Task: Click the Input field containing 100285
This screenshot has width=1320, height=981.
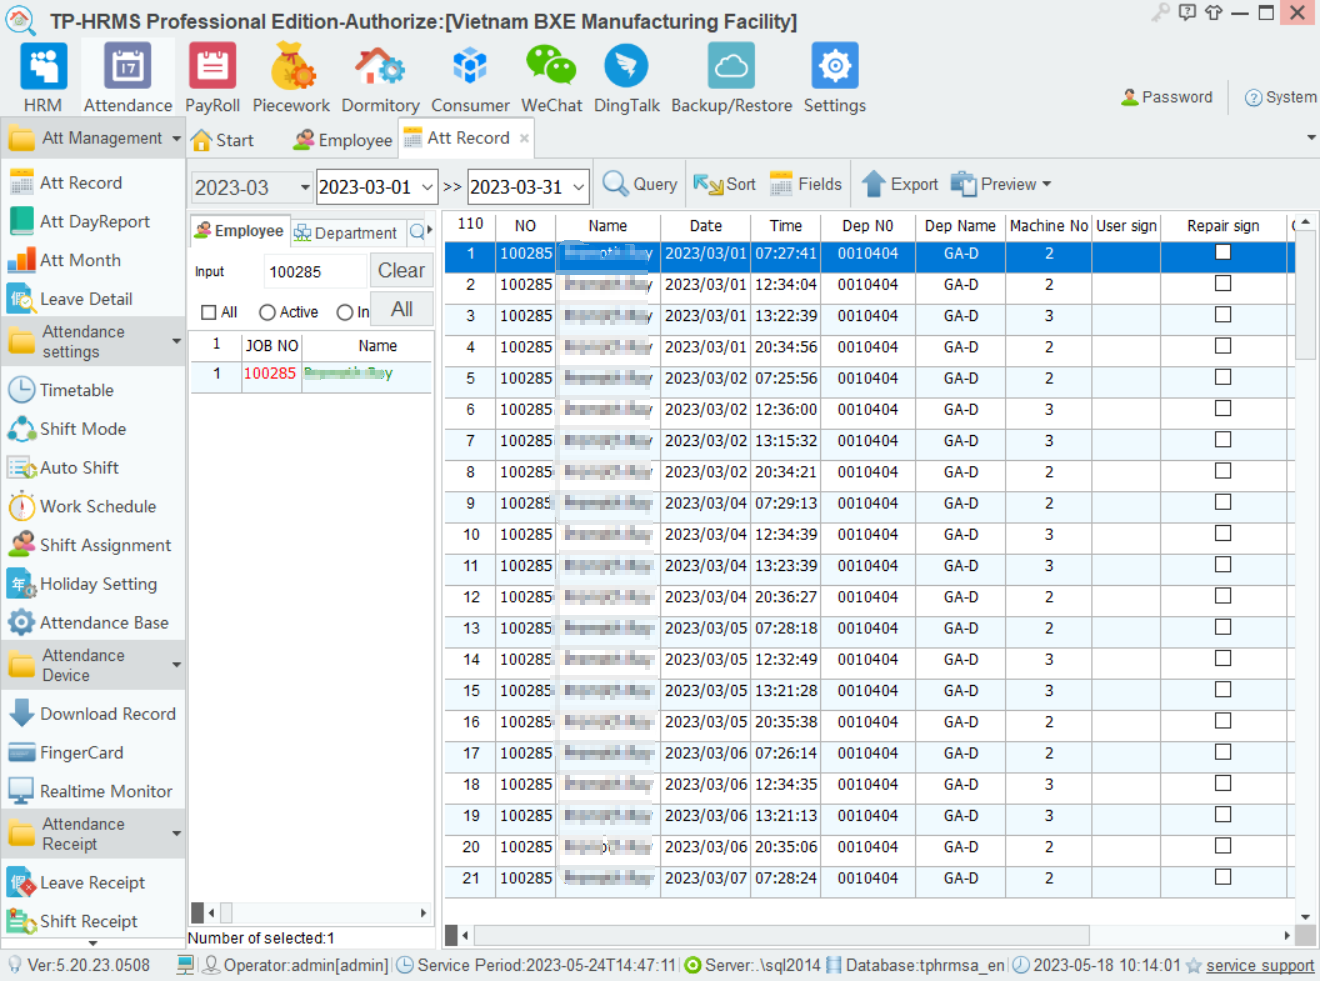Action: coord(315,271)
